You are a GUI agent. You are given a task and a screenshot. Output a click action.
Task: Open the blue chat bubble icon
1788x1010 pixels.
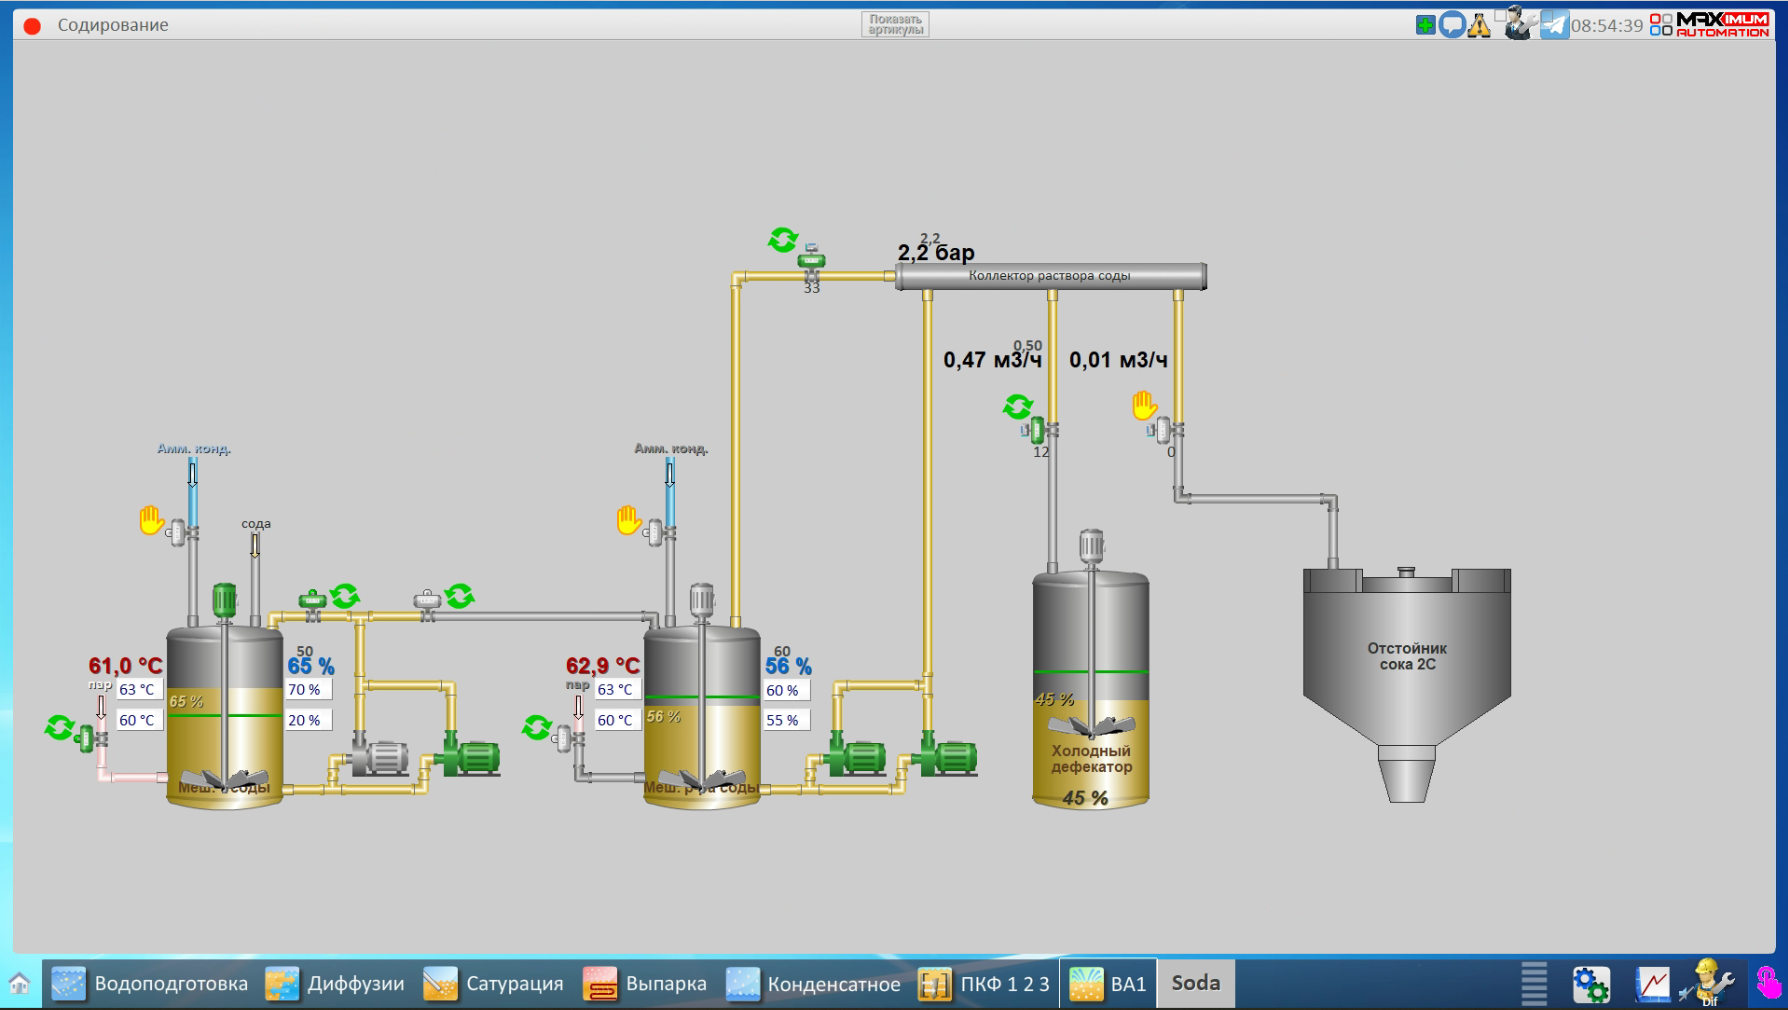coord(1452,25)
